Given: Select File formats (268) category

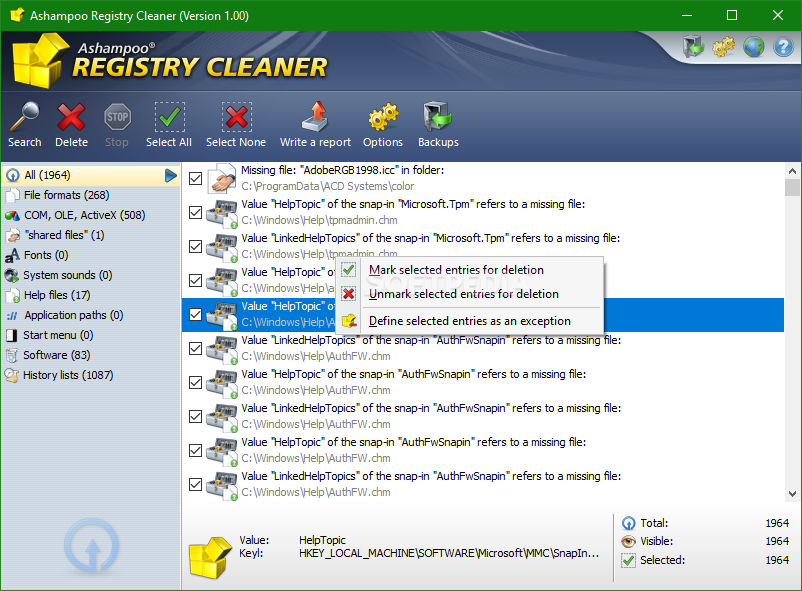Looking at the screenshot, I should pos(91,195).
